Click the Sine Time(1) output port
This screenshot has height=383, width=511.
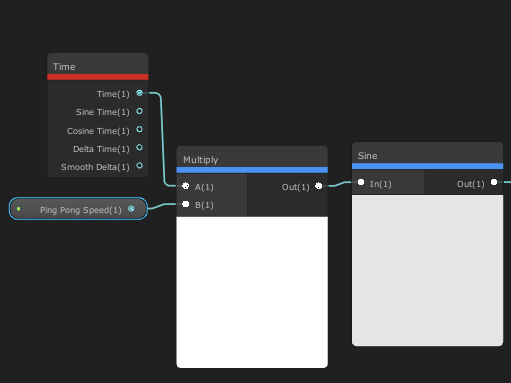point(139,111)
